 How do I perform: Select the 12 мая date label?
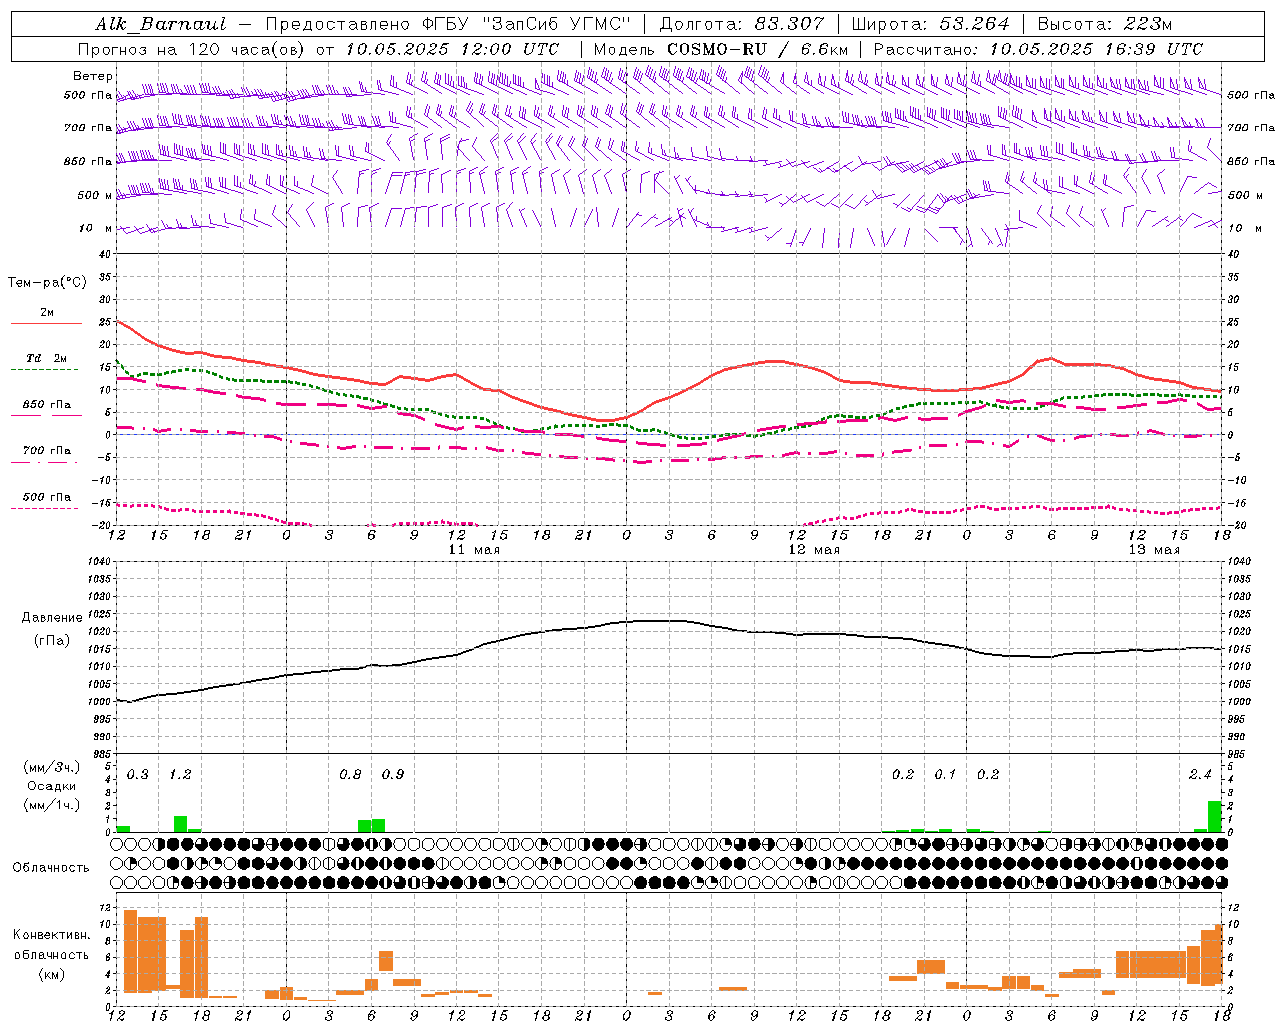click(x=814, y=550)
